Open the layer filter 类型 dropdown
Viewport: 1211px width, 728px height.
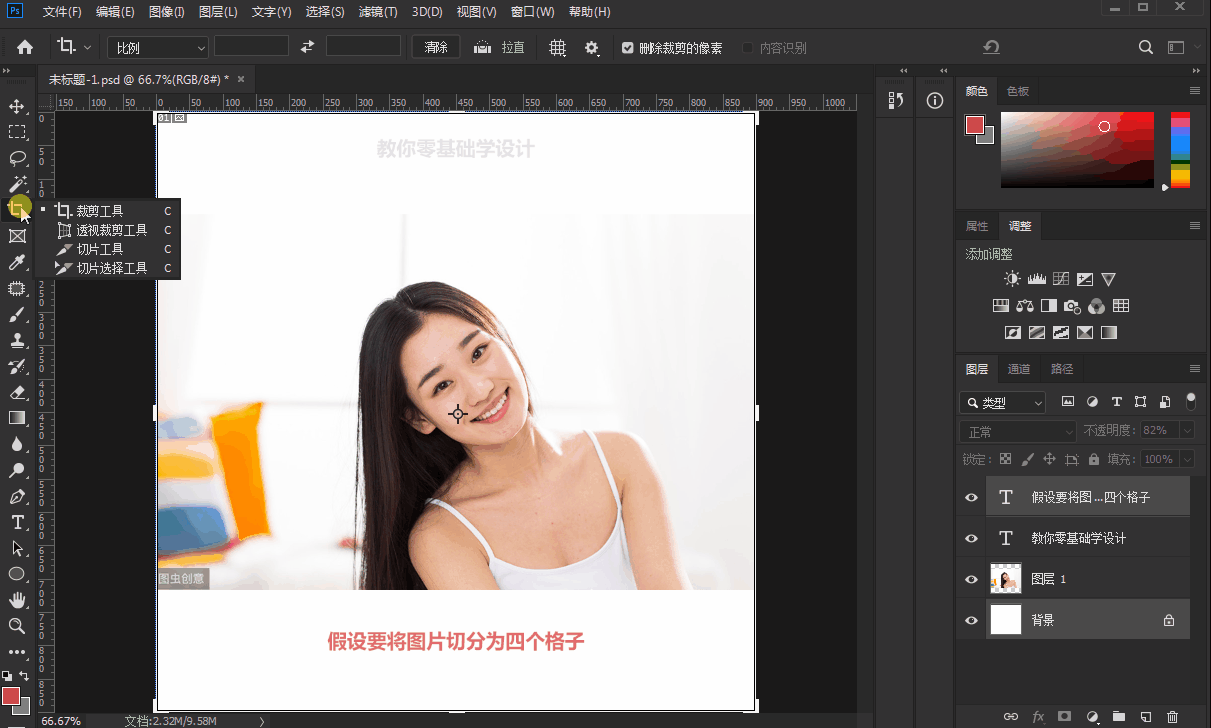1002,403
